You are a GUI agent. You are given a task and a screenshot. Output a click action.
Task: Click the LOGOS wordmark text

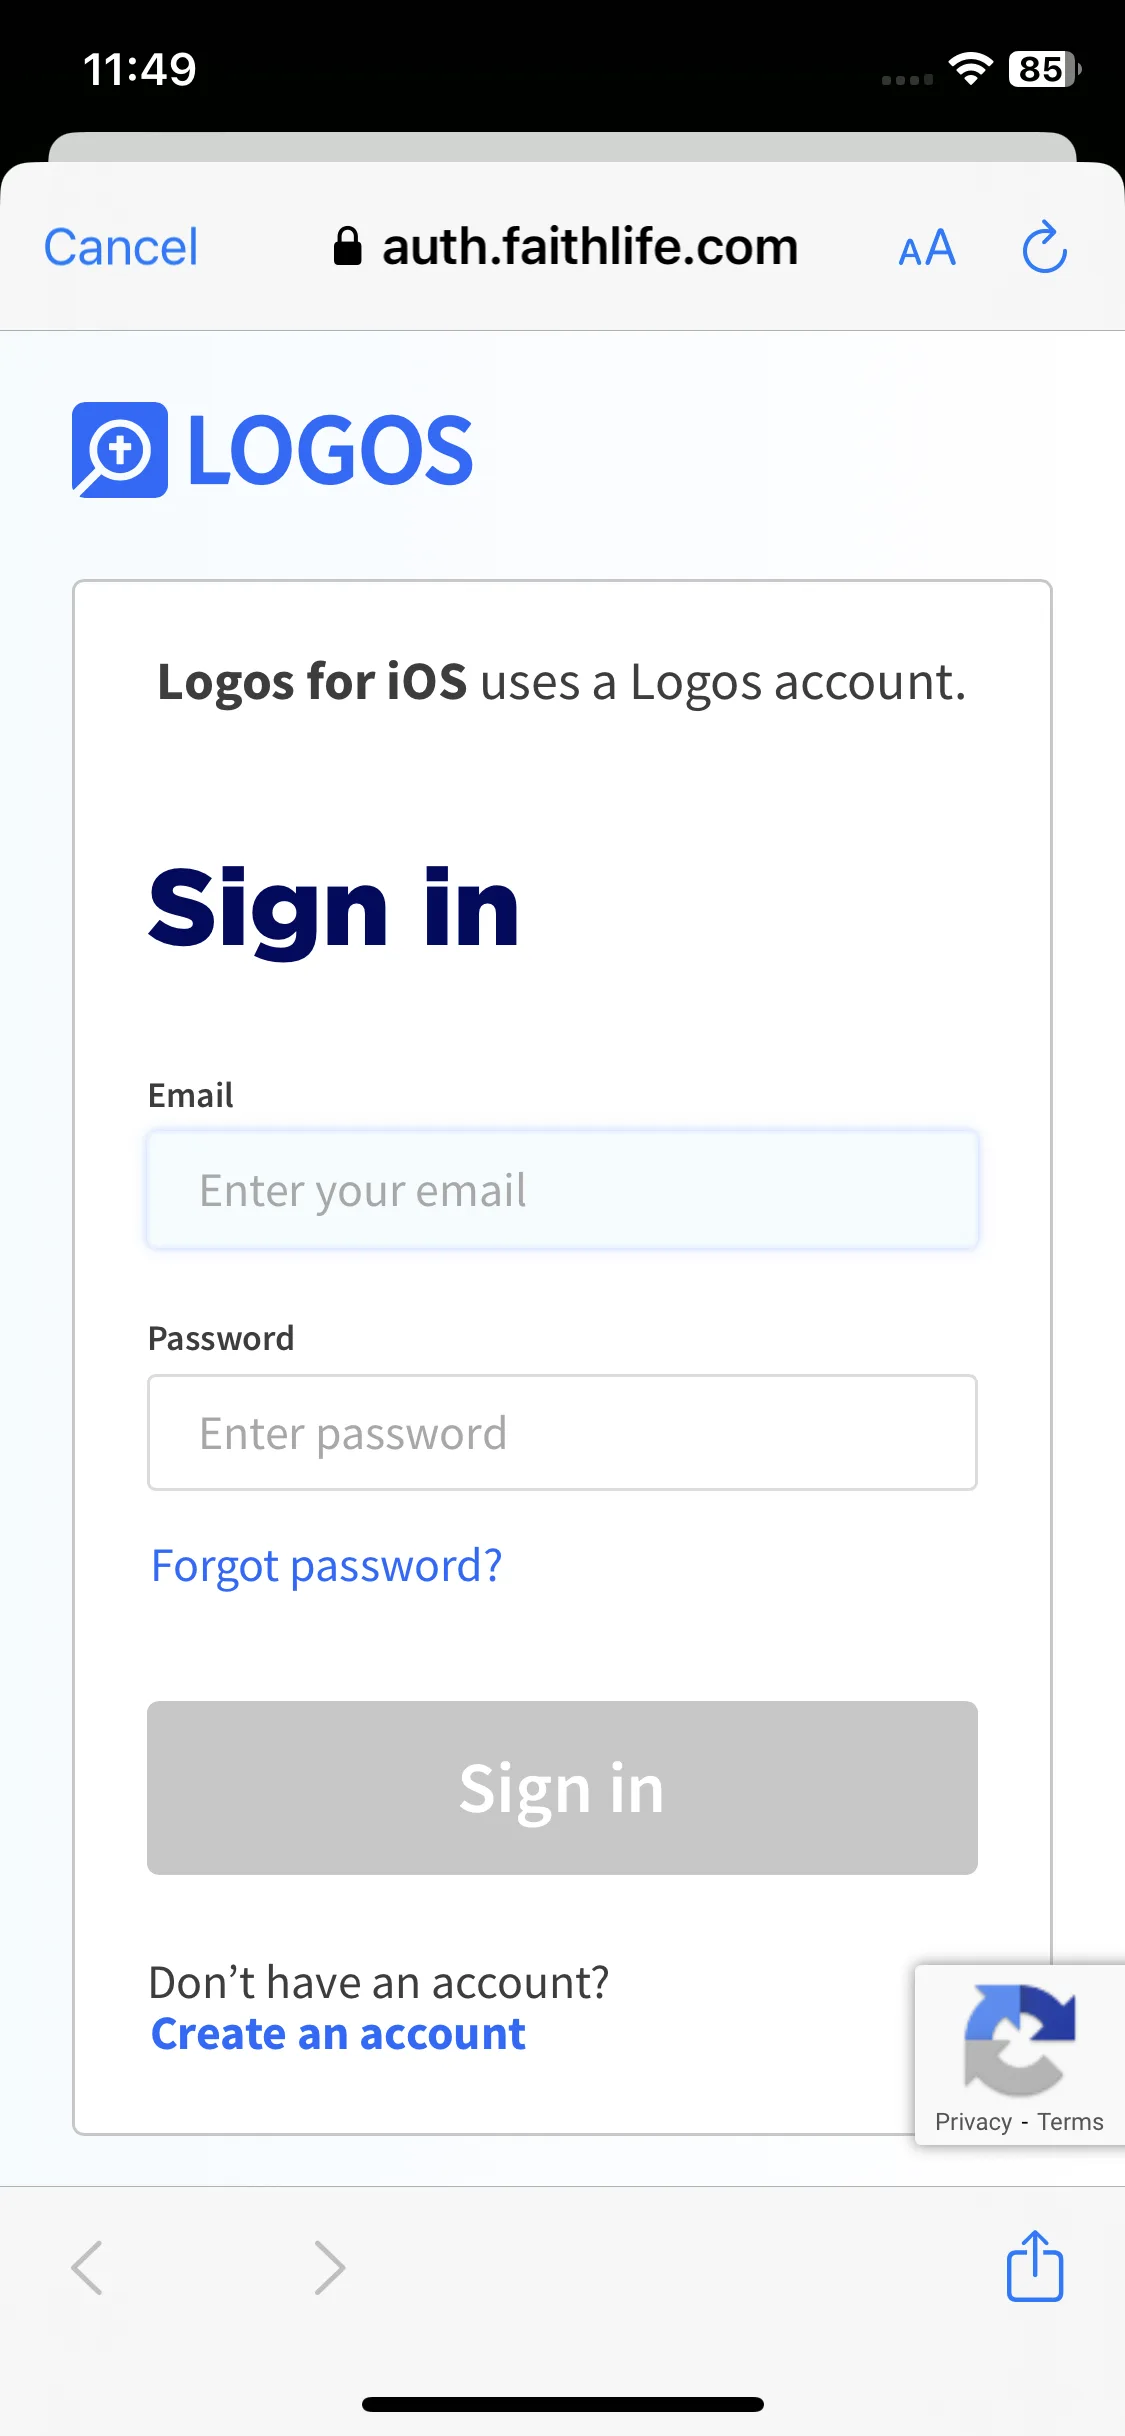tap(330, 450)
